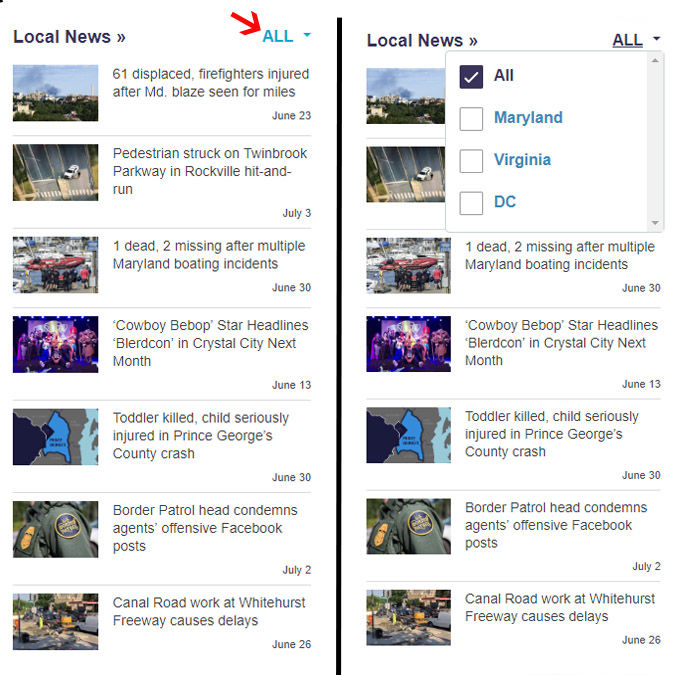Viewport: 681px width, 675px height.
Task: Collapse the underlined ALL dropdown above the checklist
Action: pyautogui.click(x=627, y=40)
